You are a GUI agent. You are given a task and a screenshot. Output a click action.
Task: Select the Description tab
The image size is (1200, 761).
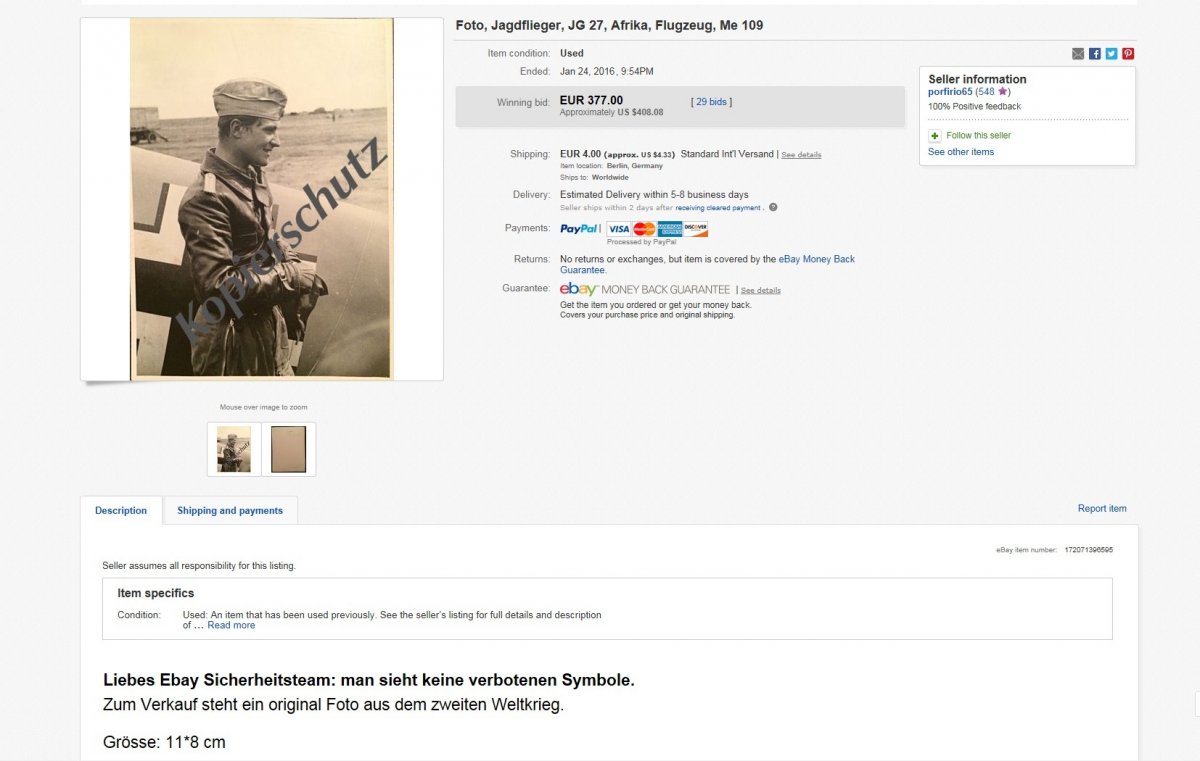tap(121, 511)
